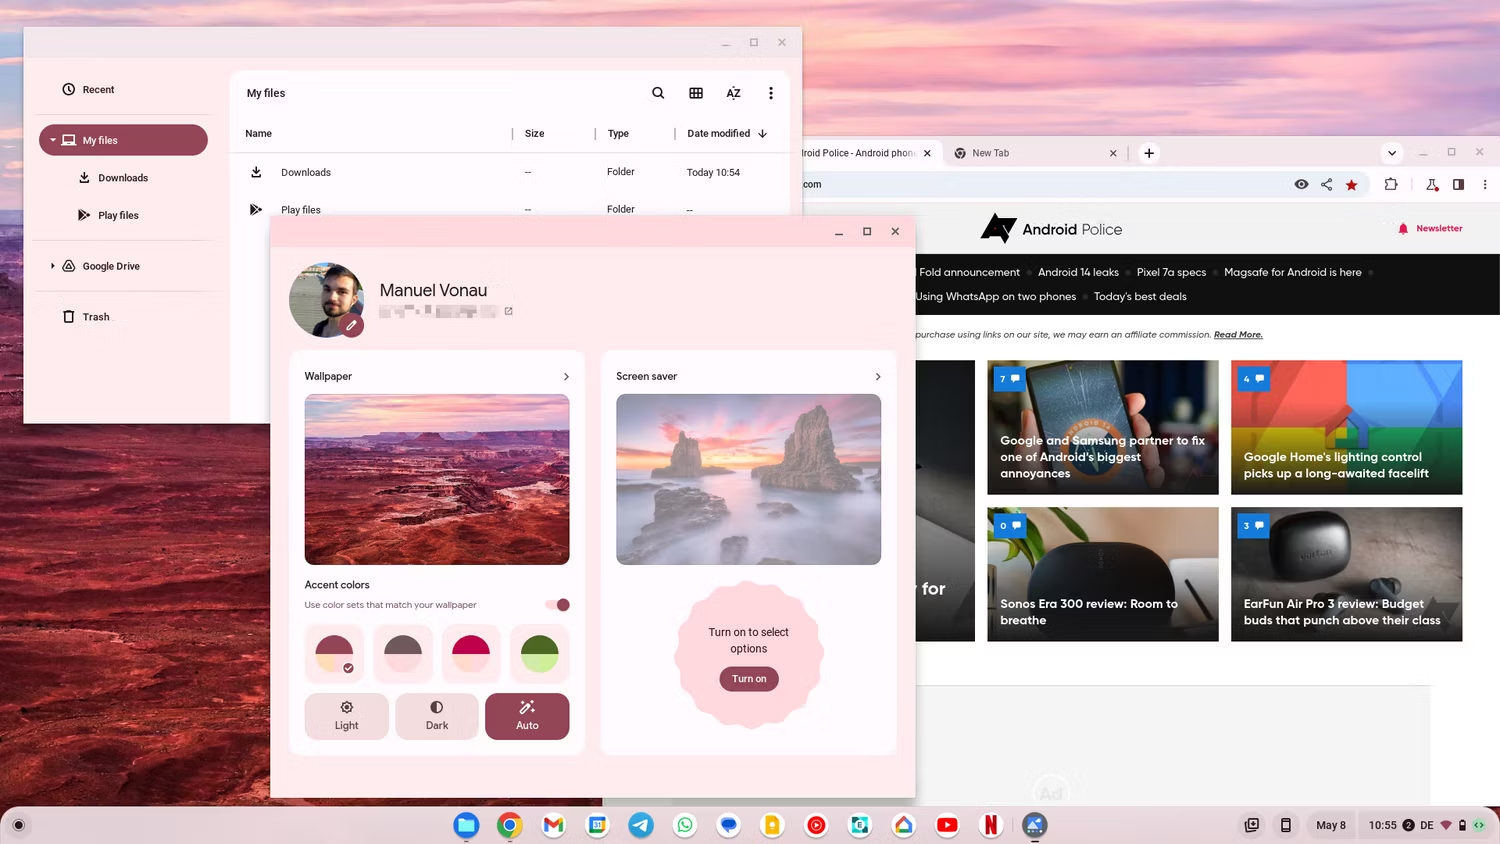Screen dimensions: 1500x844
Task: Open Screen saver settings via chevron arrow
Action: pos(878,377)
